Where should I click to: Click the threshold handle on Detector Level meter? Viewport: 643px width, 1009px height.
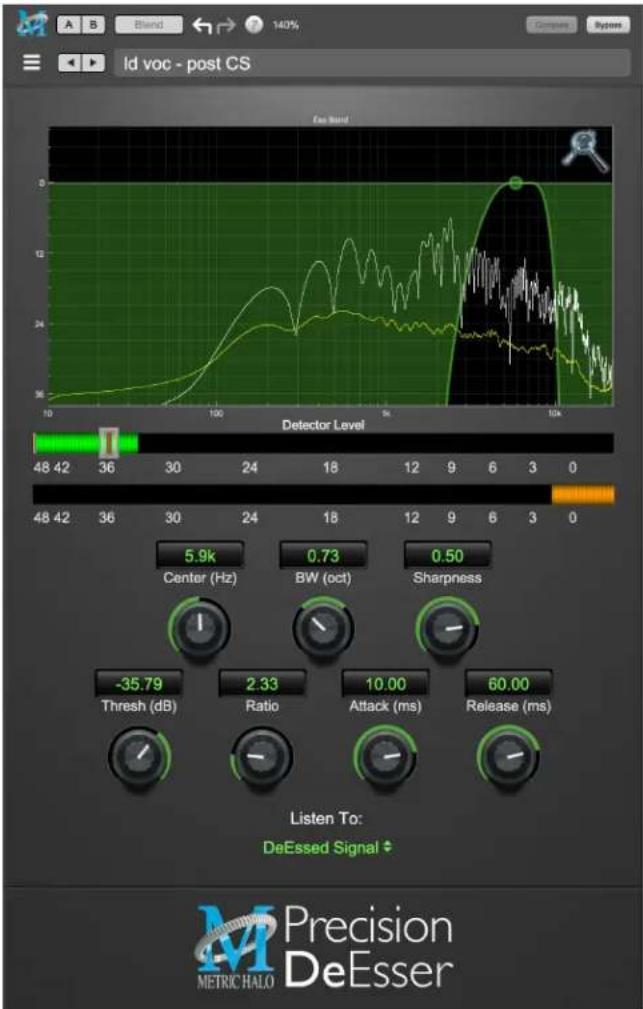coord(109,442)
